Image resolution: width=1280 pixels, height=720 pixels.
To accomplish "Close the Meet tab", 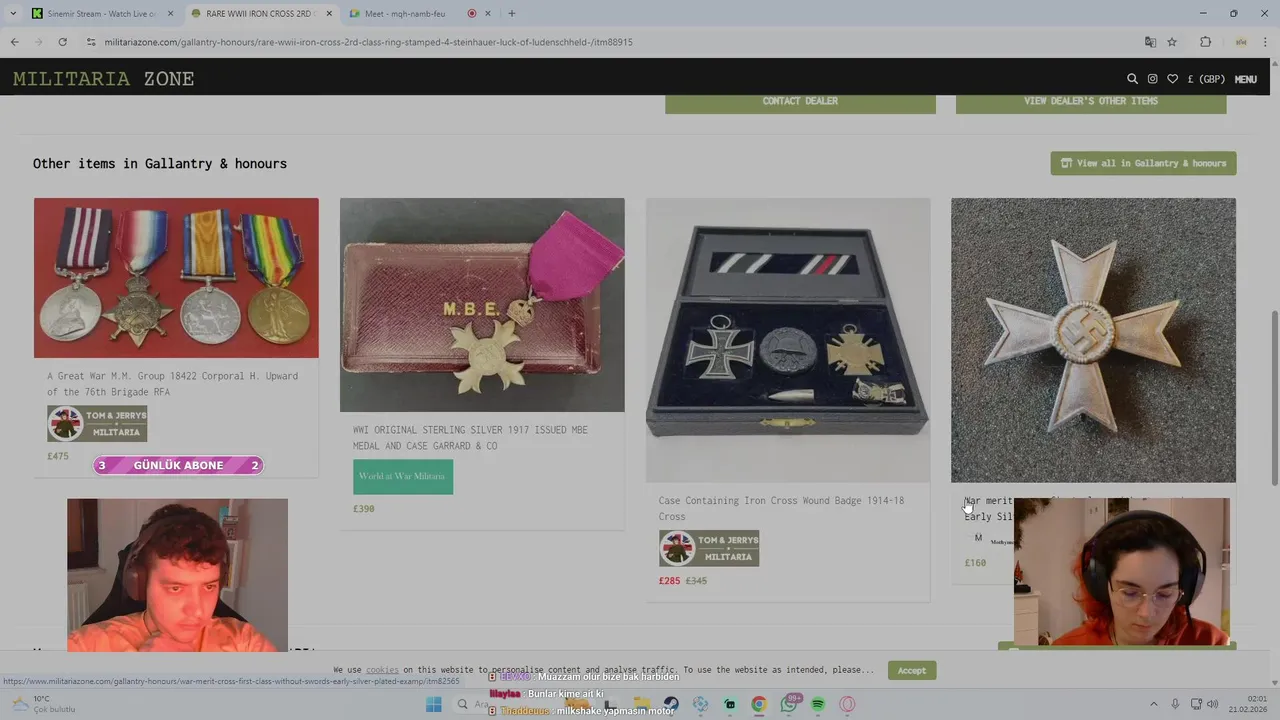I will tap(488, 14).
